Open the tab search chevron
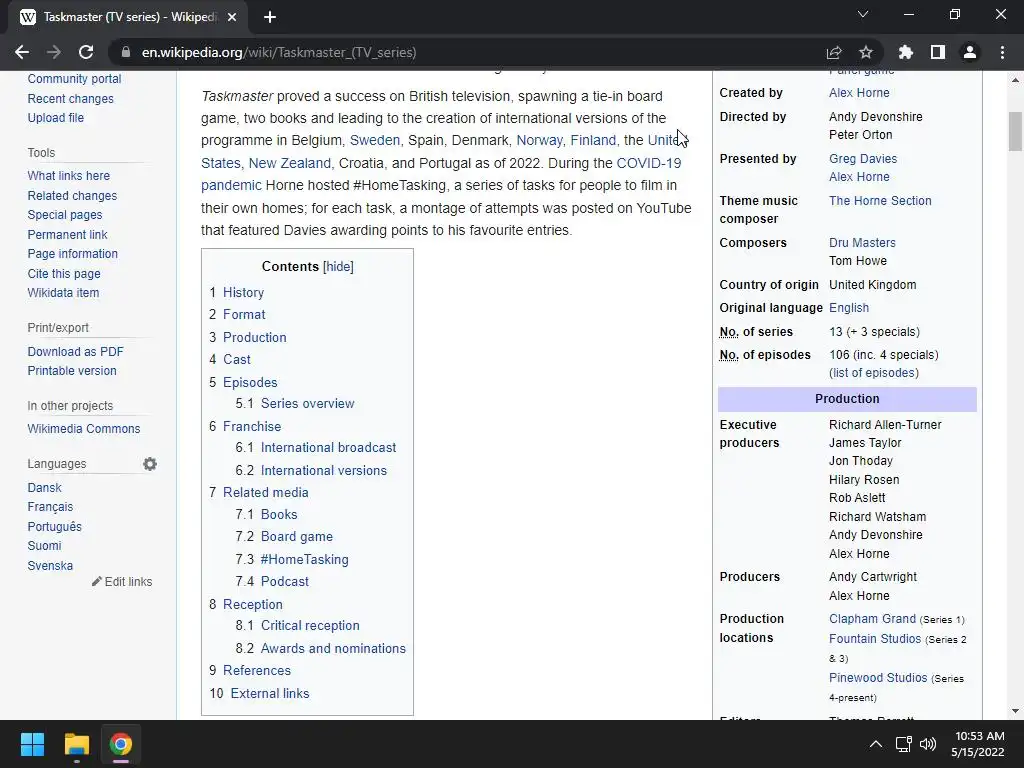This screenshot has width=1024, height=768. coord(863,14)
